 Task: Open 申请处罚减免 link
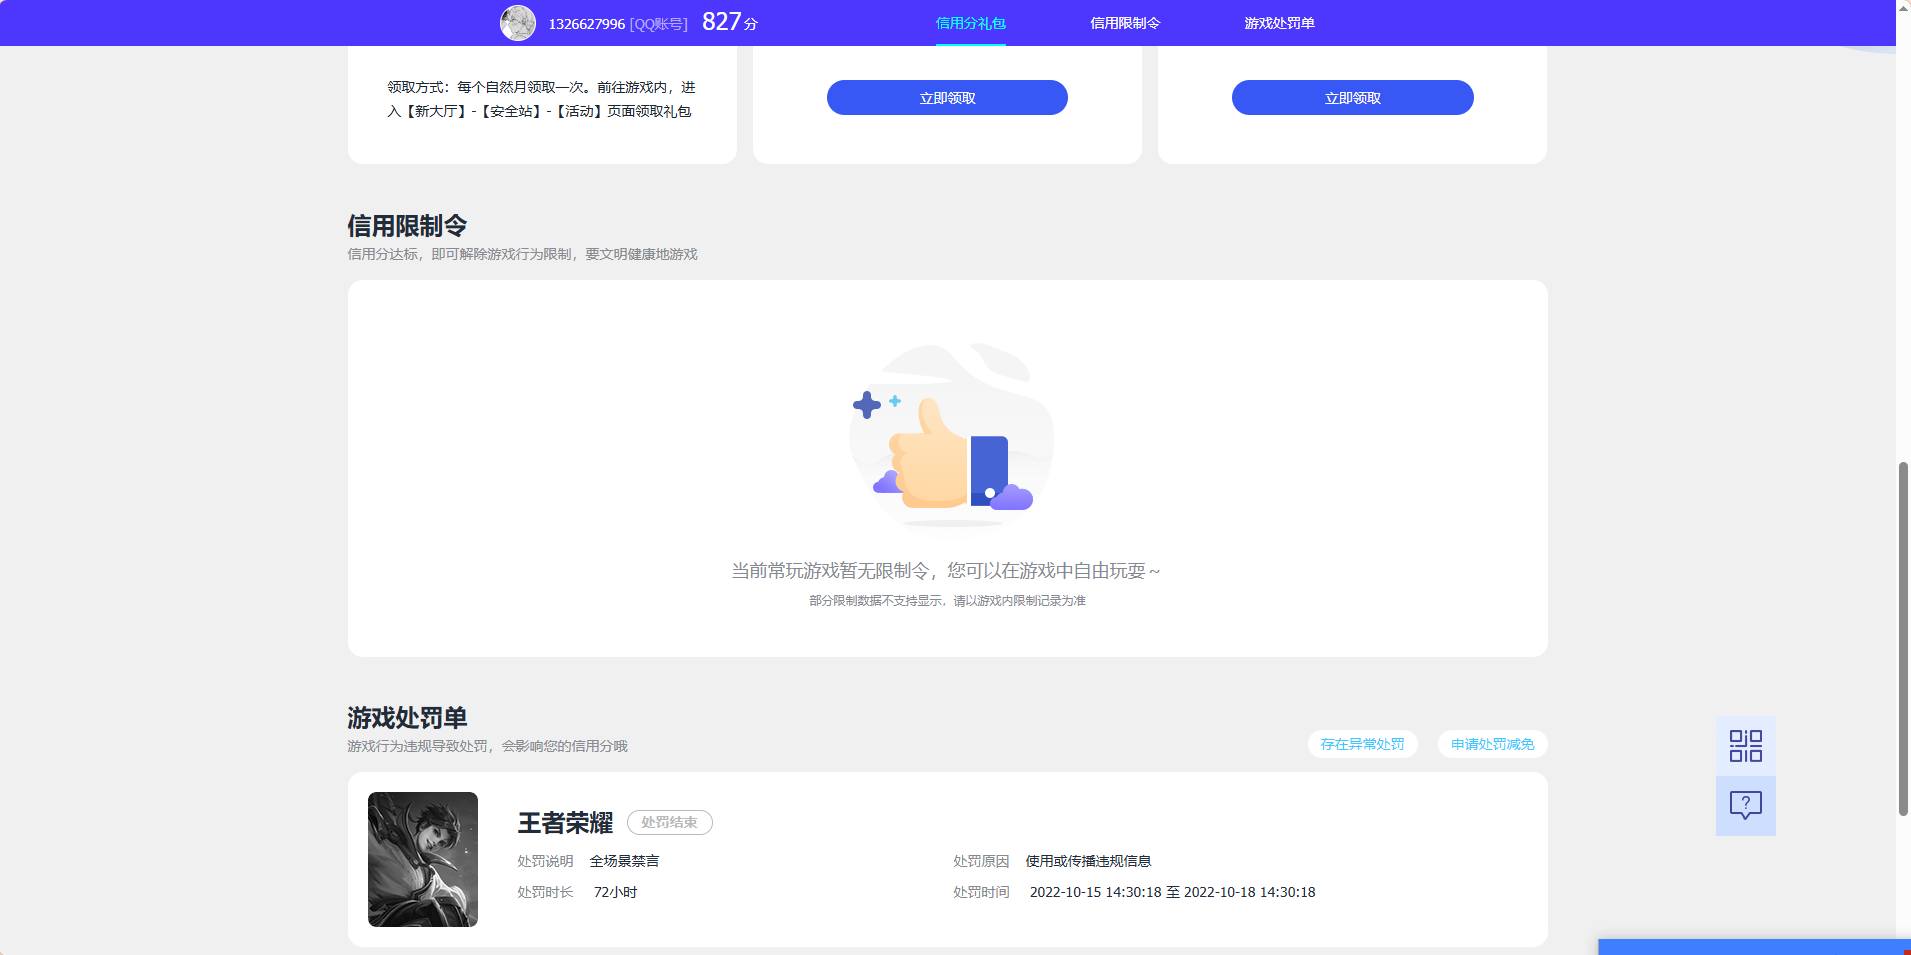pyautogui.click(x=1492, y=744)
